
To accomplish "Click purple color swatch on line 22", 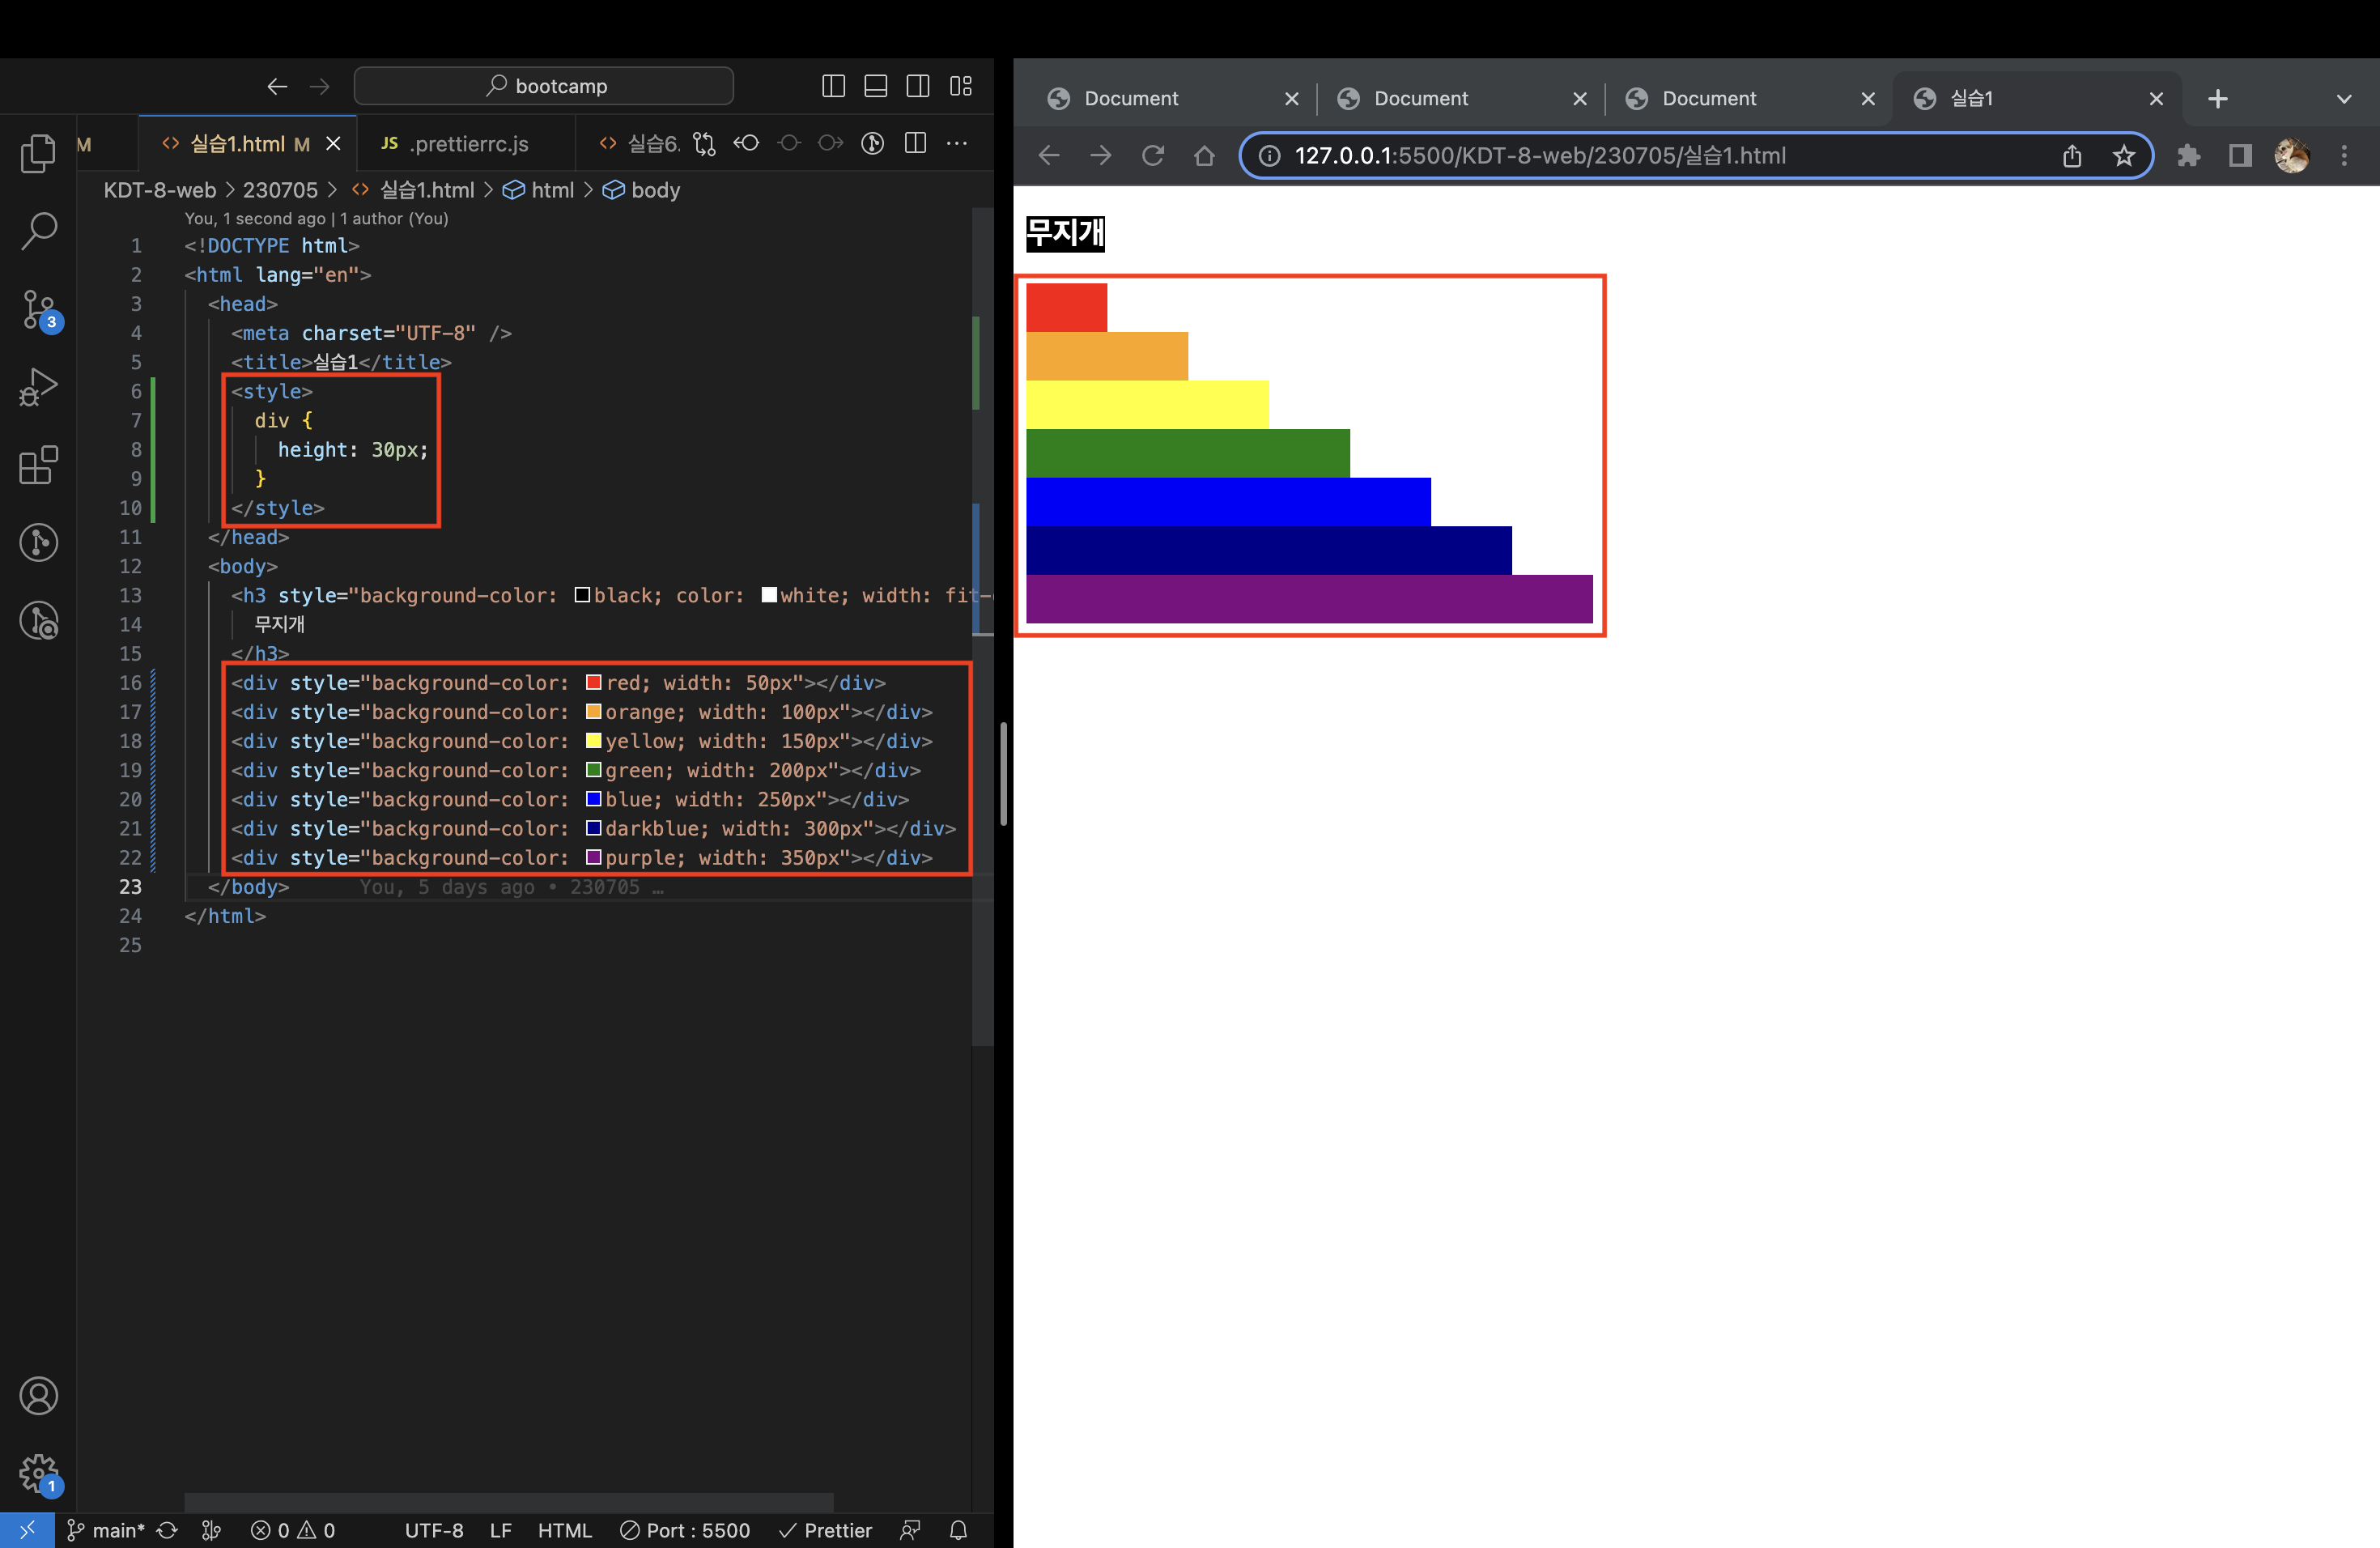I will point(593,858).
